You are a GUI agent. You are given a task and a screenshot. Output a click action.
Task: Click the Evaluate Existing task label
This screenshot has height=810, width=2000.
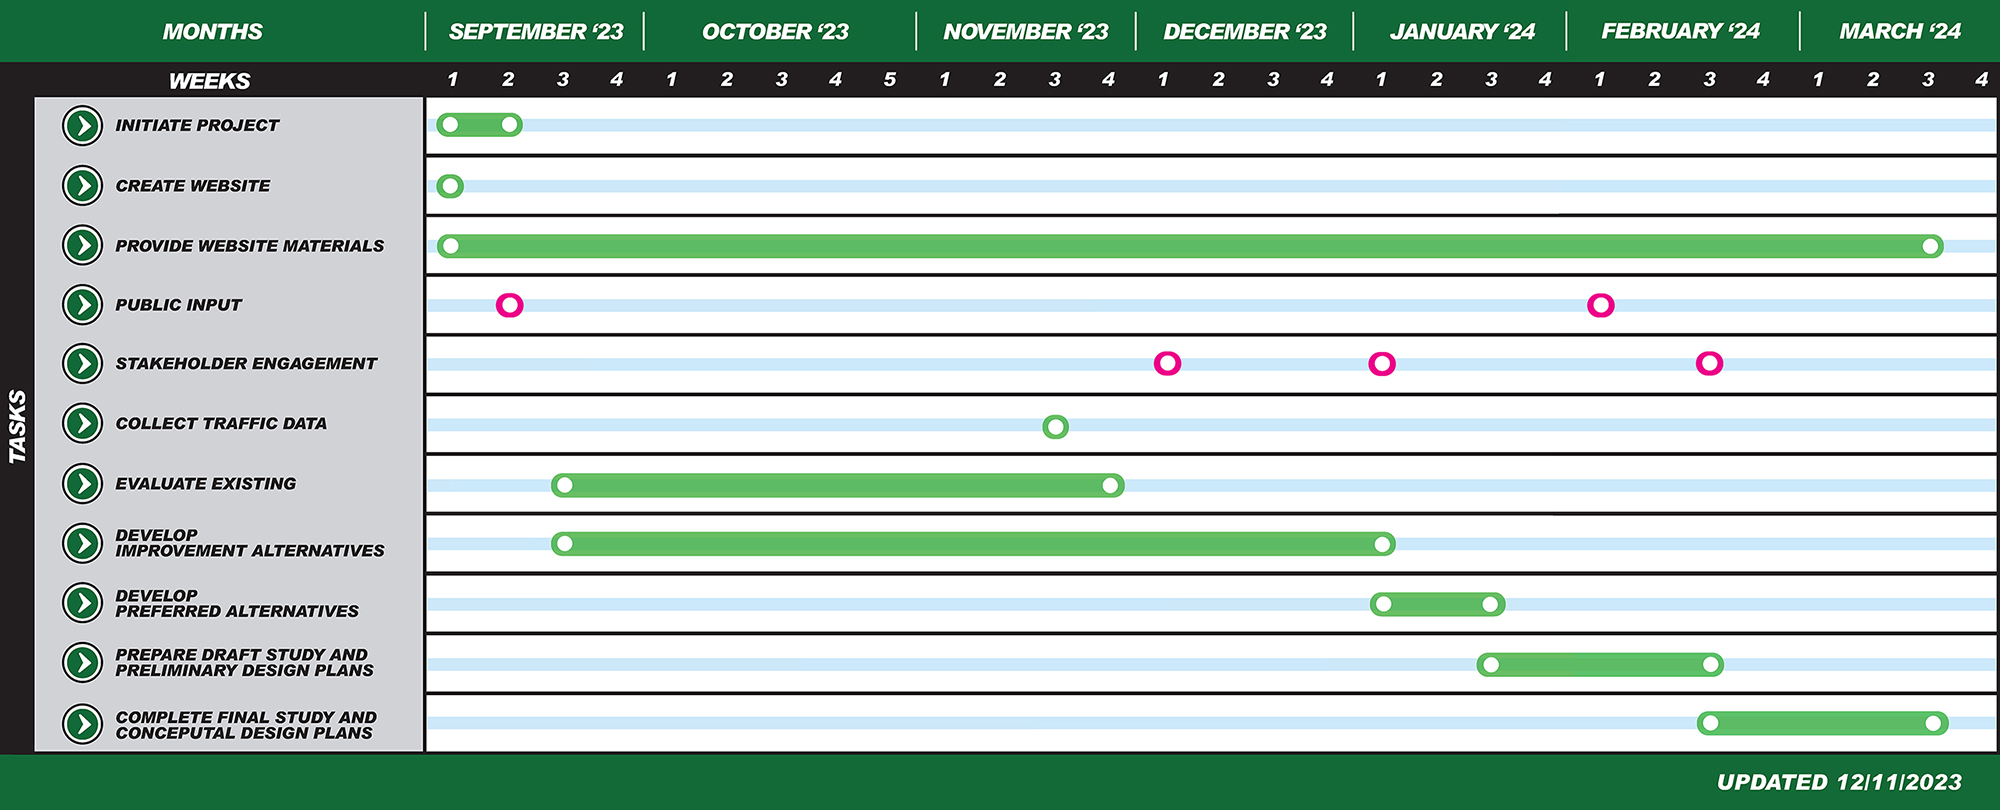coord(205,484)
